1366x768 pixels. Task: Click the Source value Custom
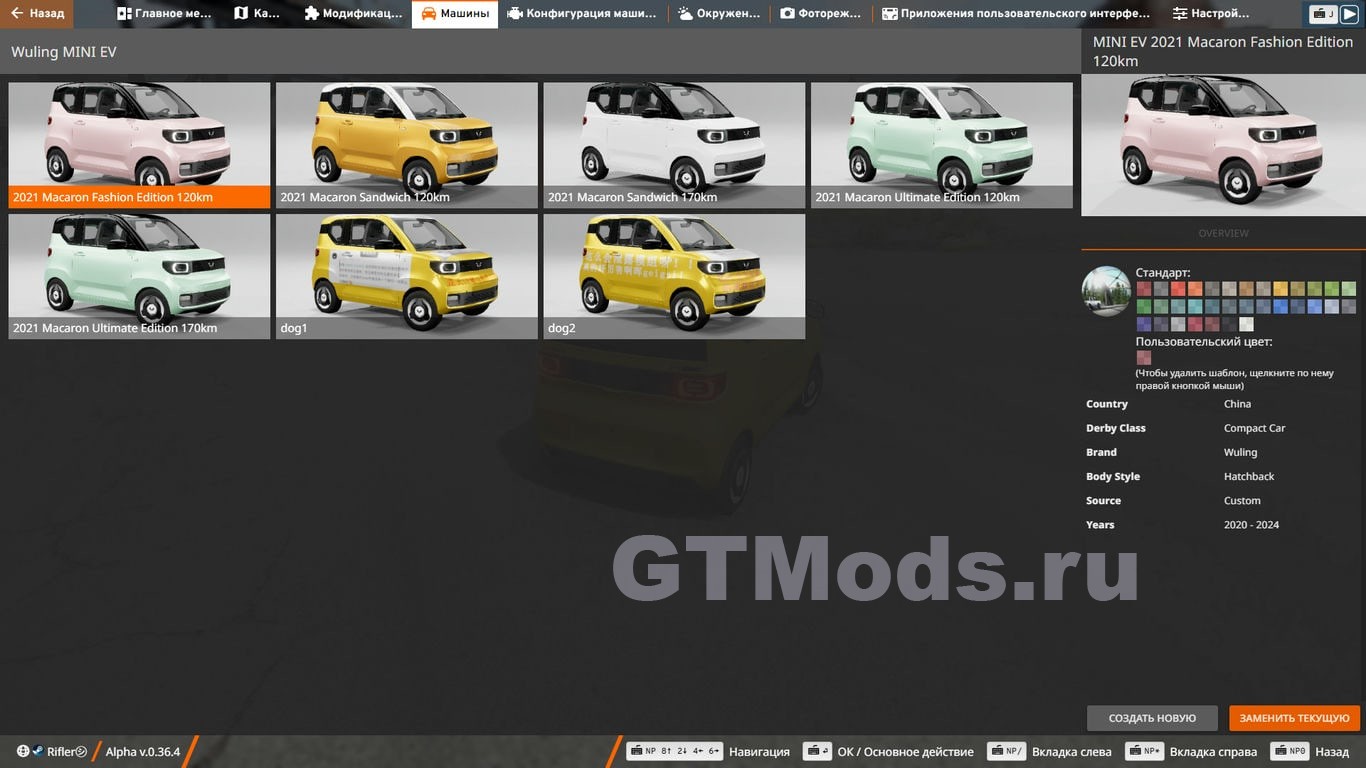coord(1242,500)
